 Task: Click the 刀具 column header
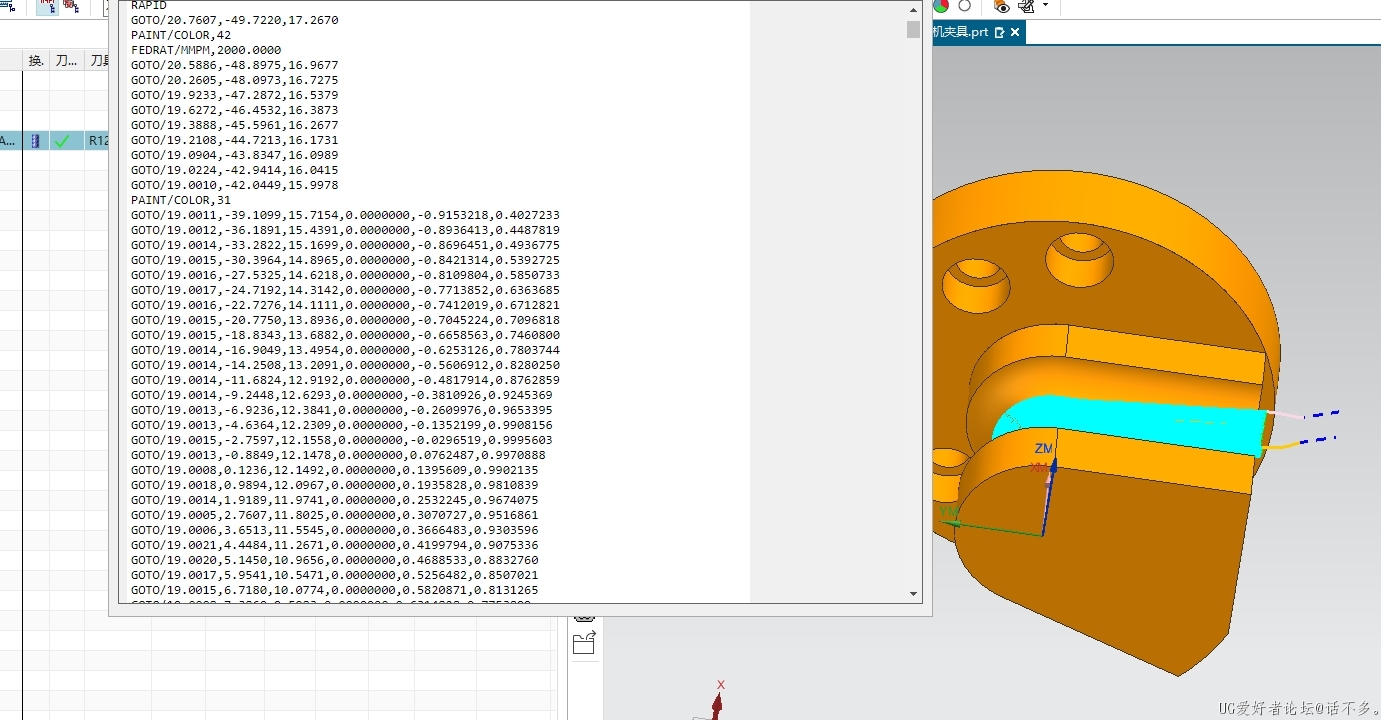(x=97, y=61)
